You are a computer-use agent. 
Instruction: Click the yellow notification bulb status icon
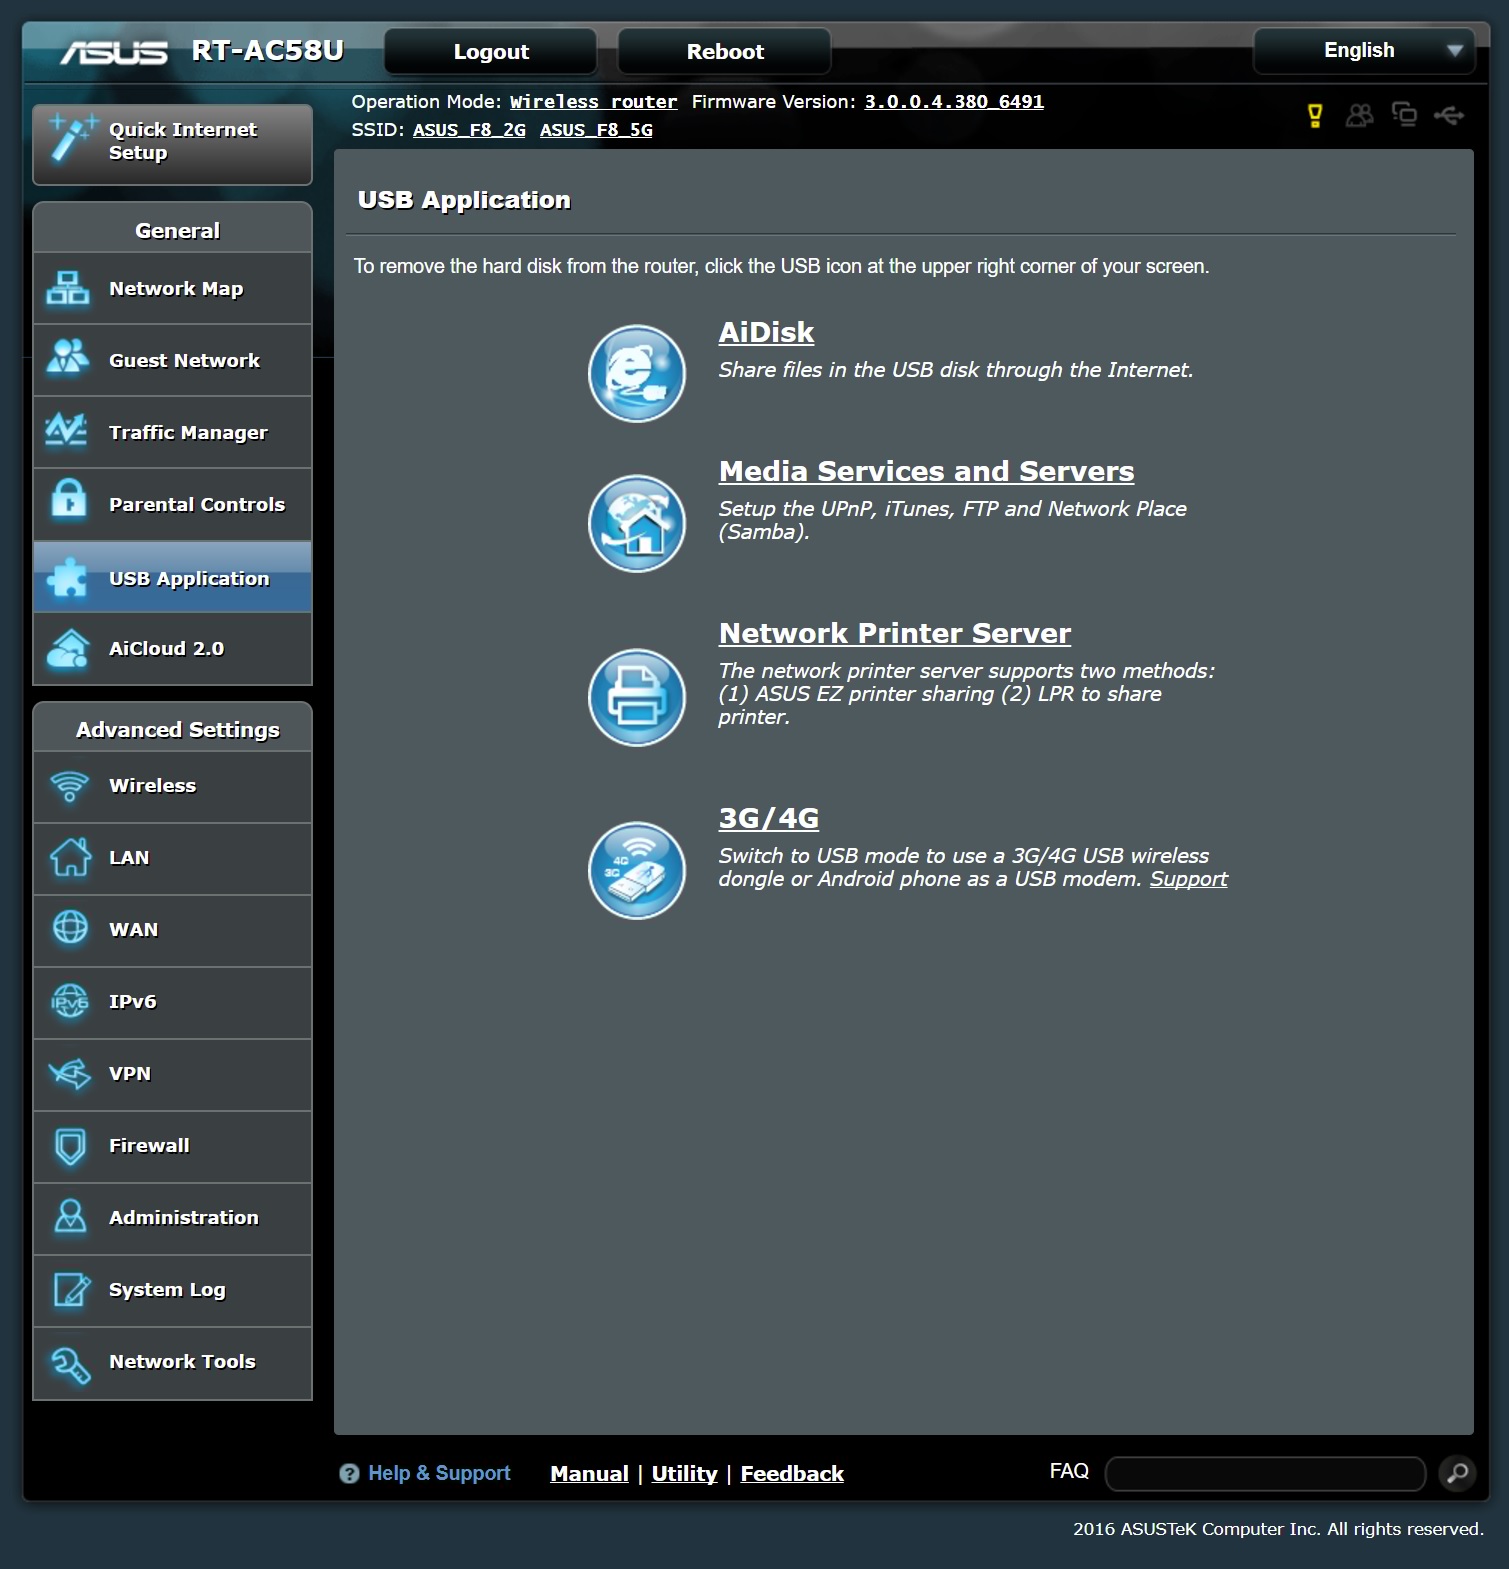[1315, 116]
